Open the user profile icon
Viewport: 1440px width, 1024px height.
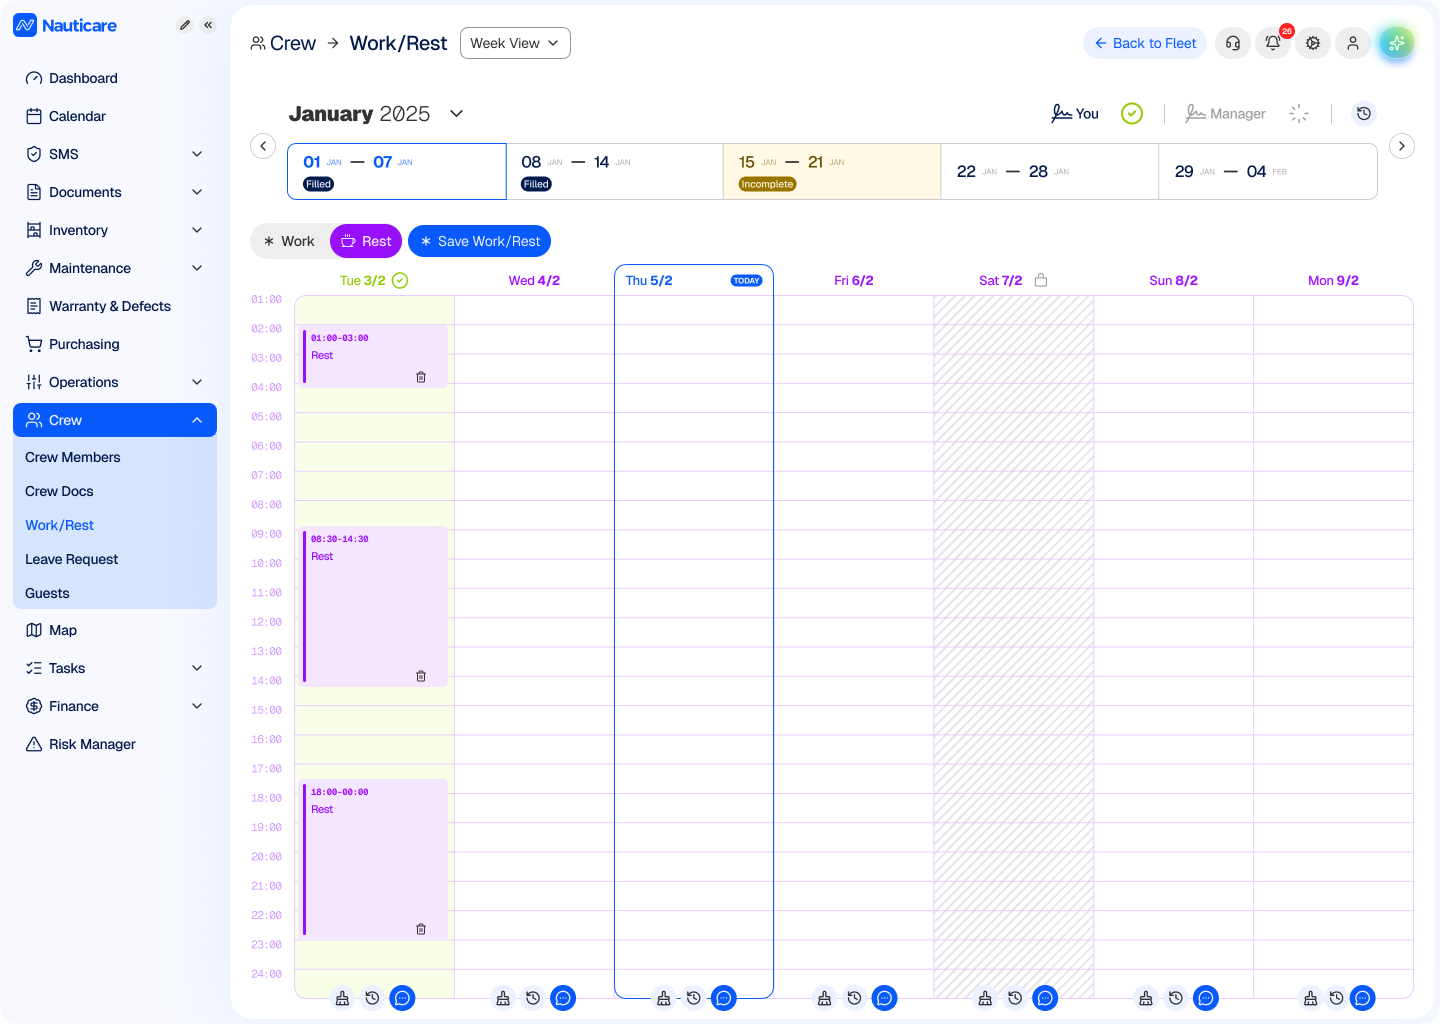click(x=1353, y=43)
